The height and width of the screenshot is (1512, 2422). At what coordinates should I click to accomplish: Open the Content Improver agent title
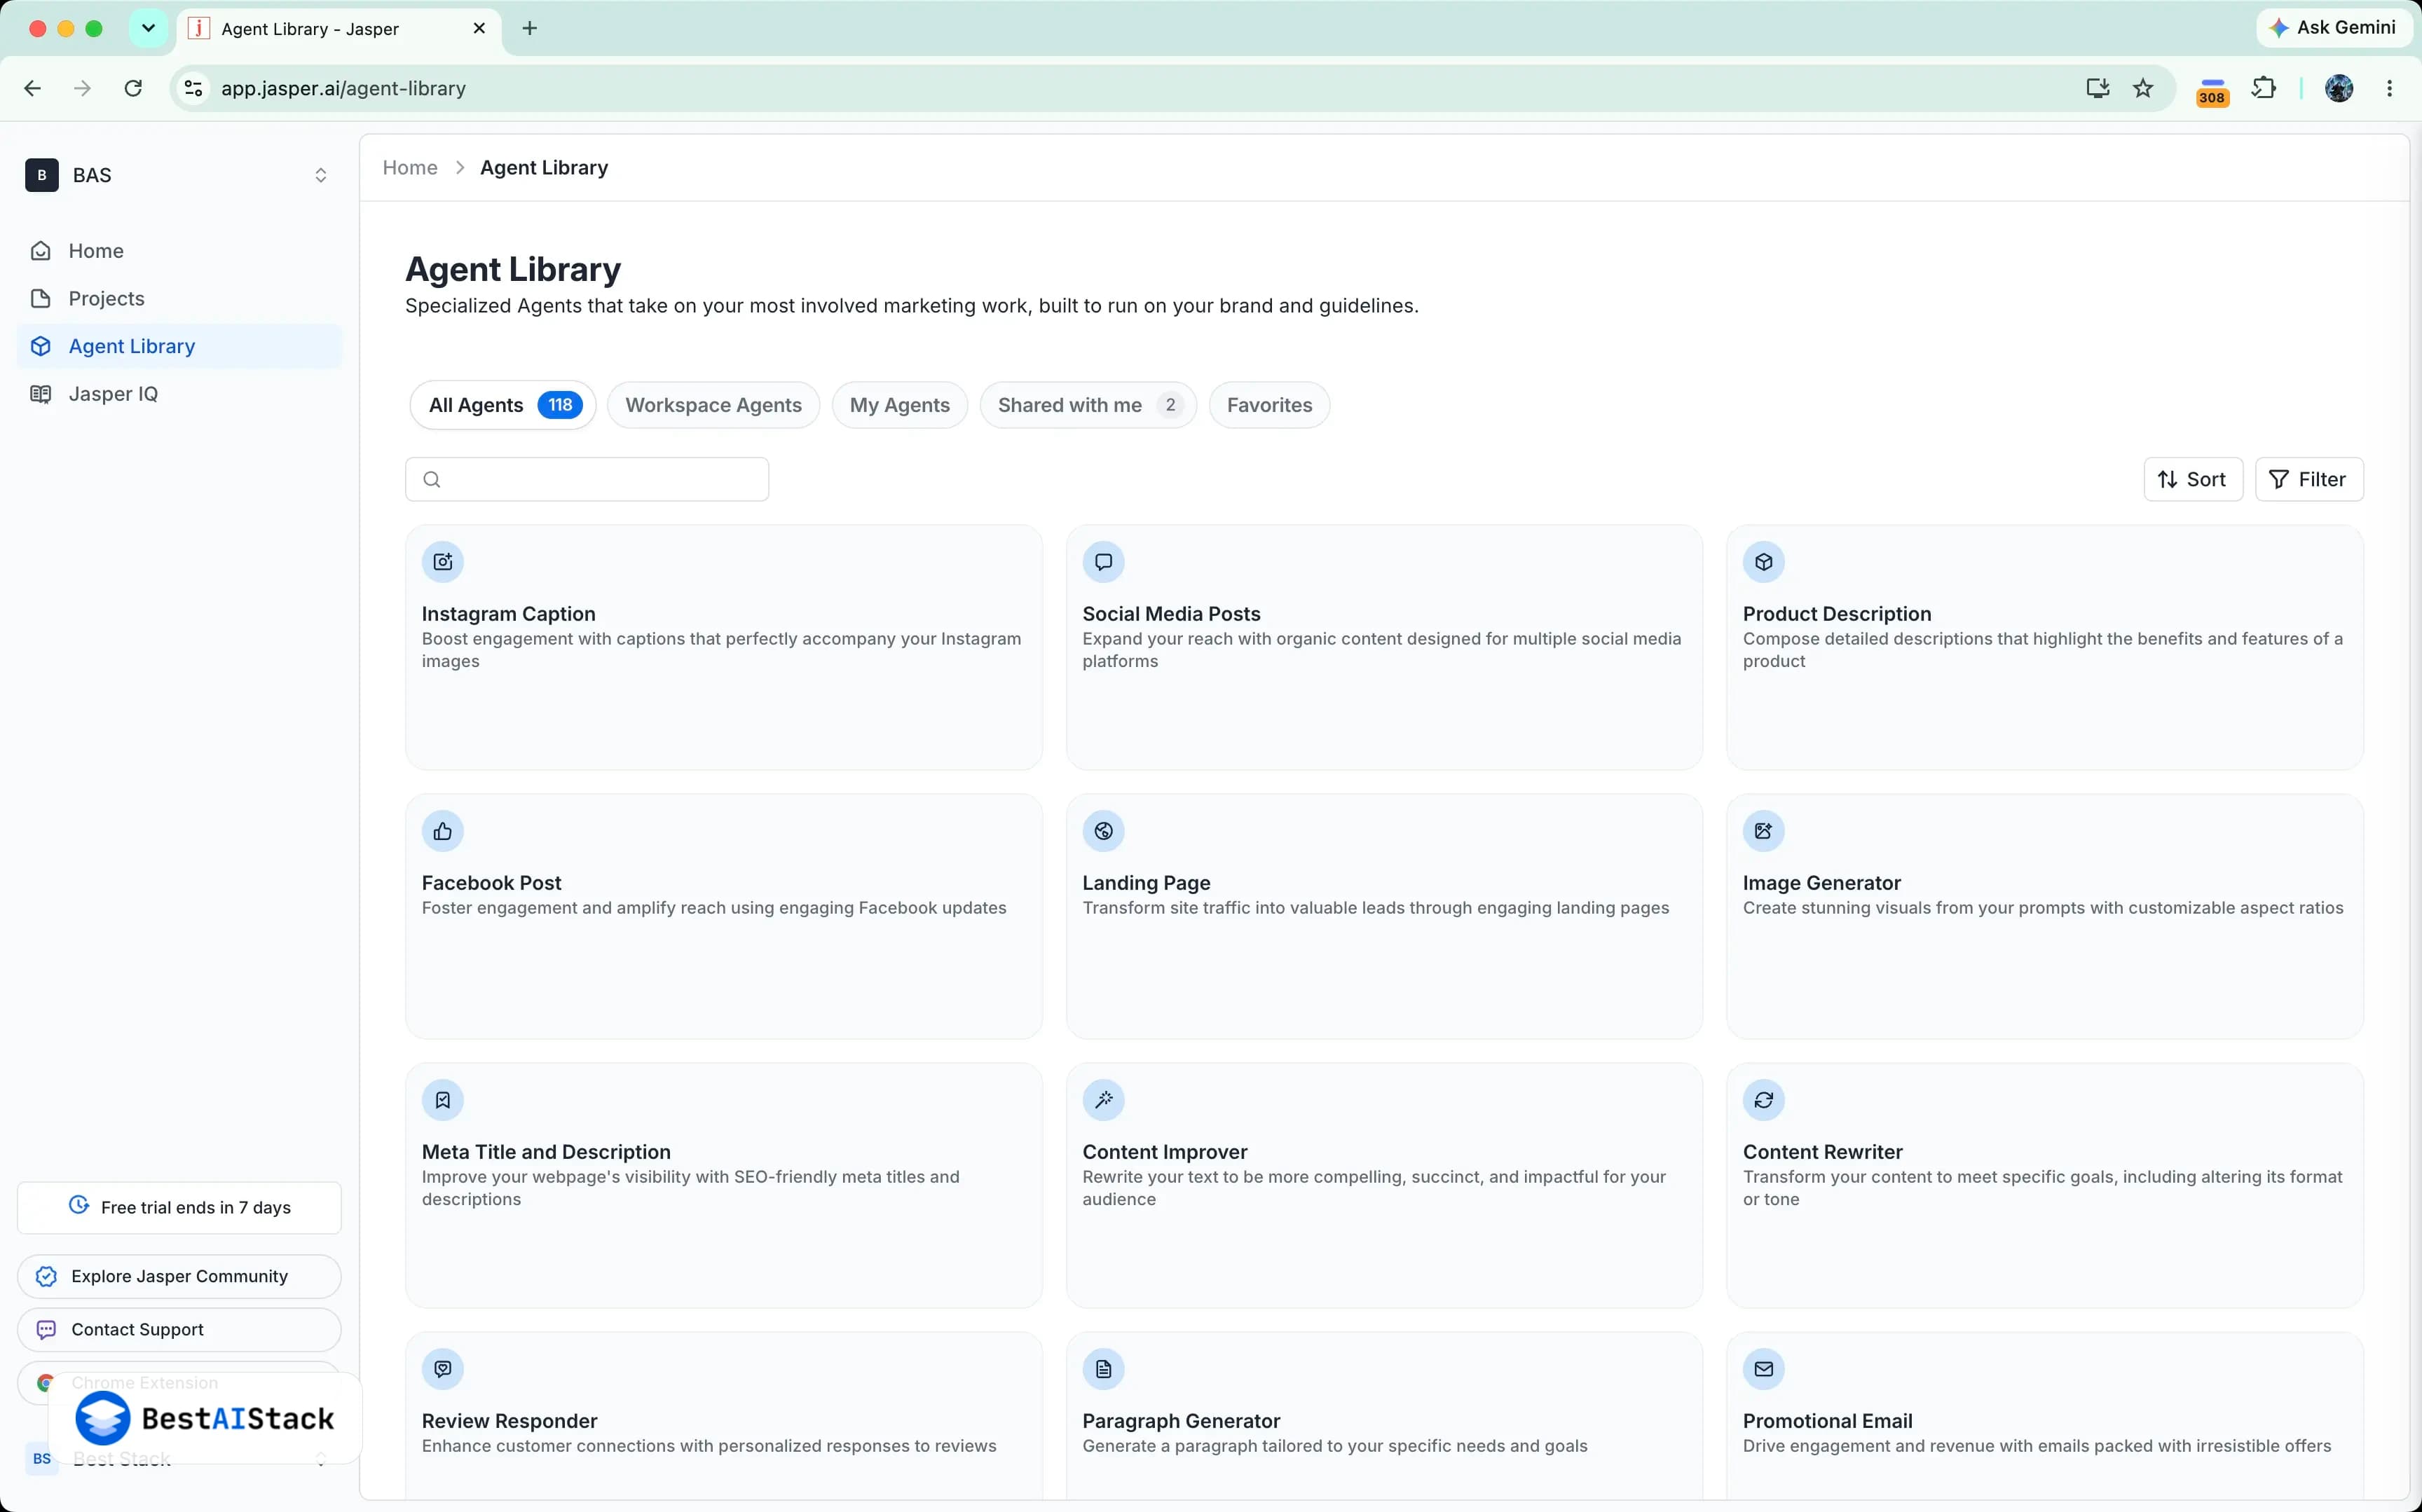pyautogui.click(x=1164, y=1152)
